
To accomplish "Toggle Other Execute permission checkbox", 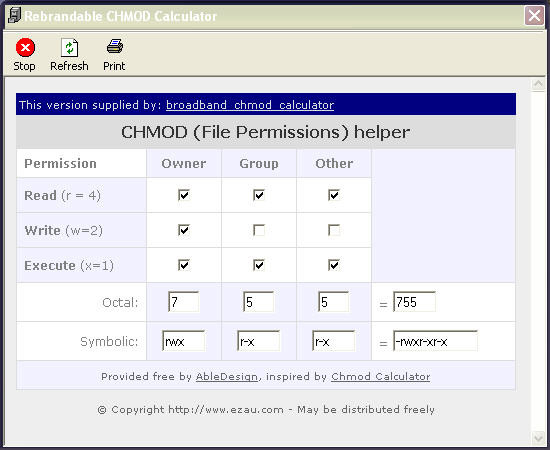I will pyautogui.click(x=334, y=265).
